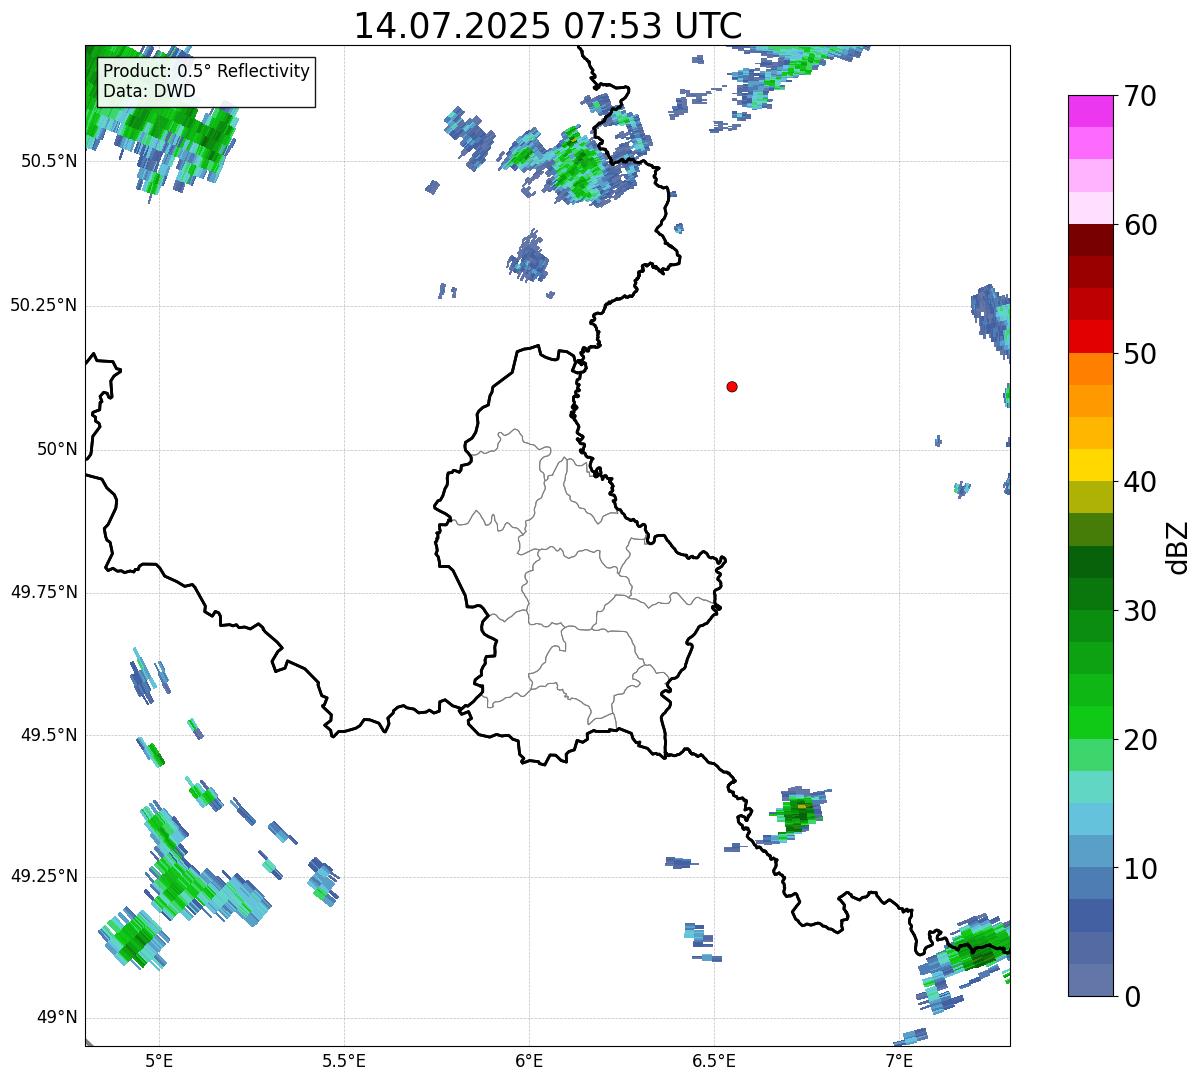Click the 49°N latitude label
1202x1081 pixels.
click(57, 1018)
